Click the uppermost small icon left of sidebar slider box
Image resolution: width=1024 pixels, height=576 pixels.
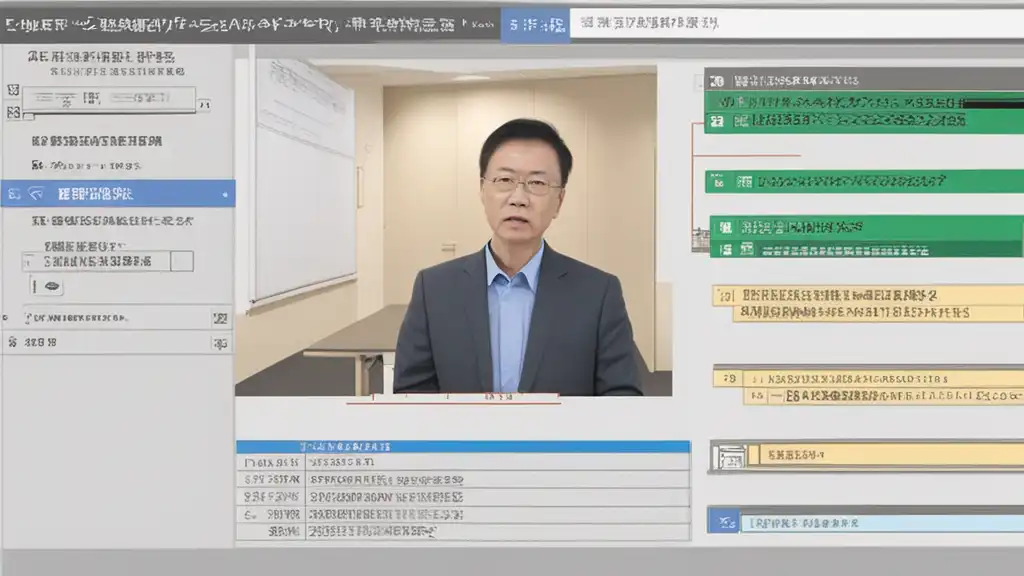12,90
